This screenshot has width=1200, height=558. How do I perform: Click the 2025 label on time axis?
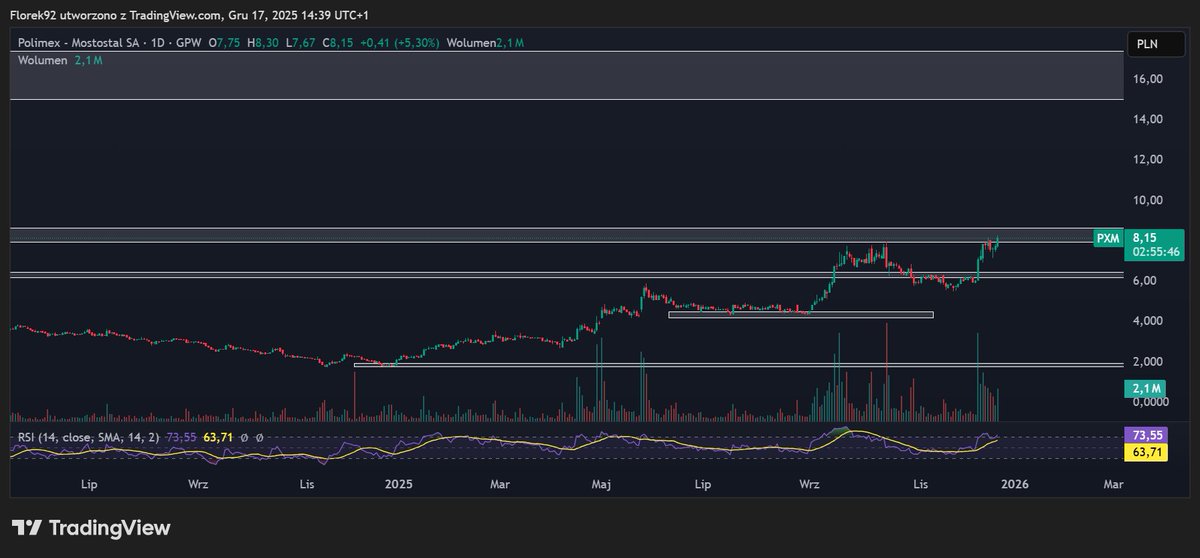398,484
